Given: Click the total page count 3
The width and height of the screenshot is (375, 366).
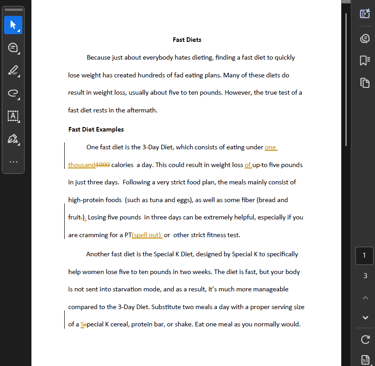Looking at the screenshot, I should pyautogui.click(x=365, y=276).
